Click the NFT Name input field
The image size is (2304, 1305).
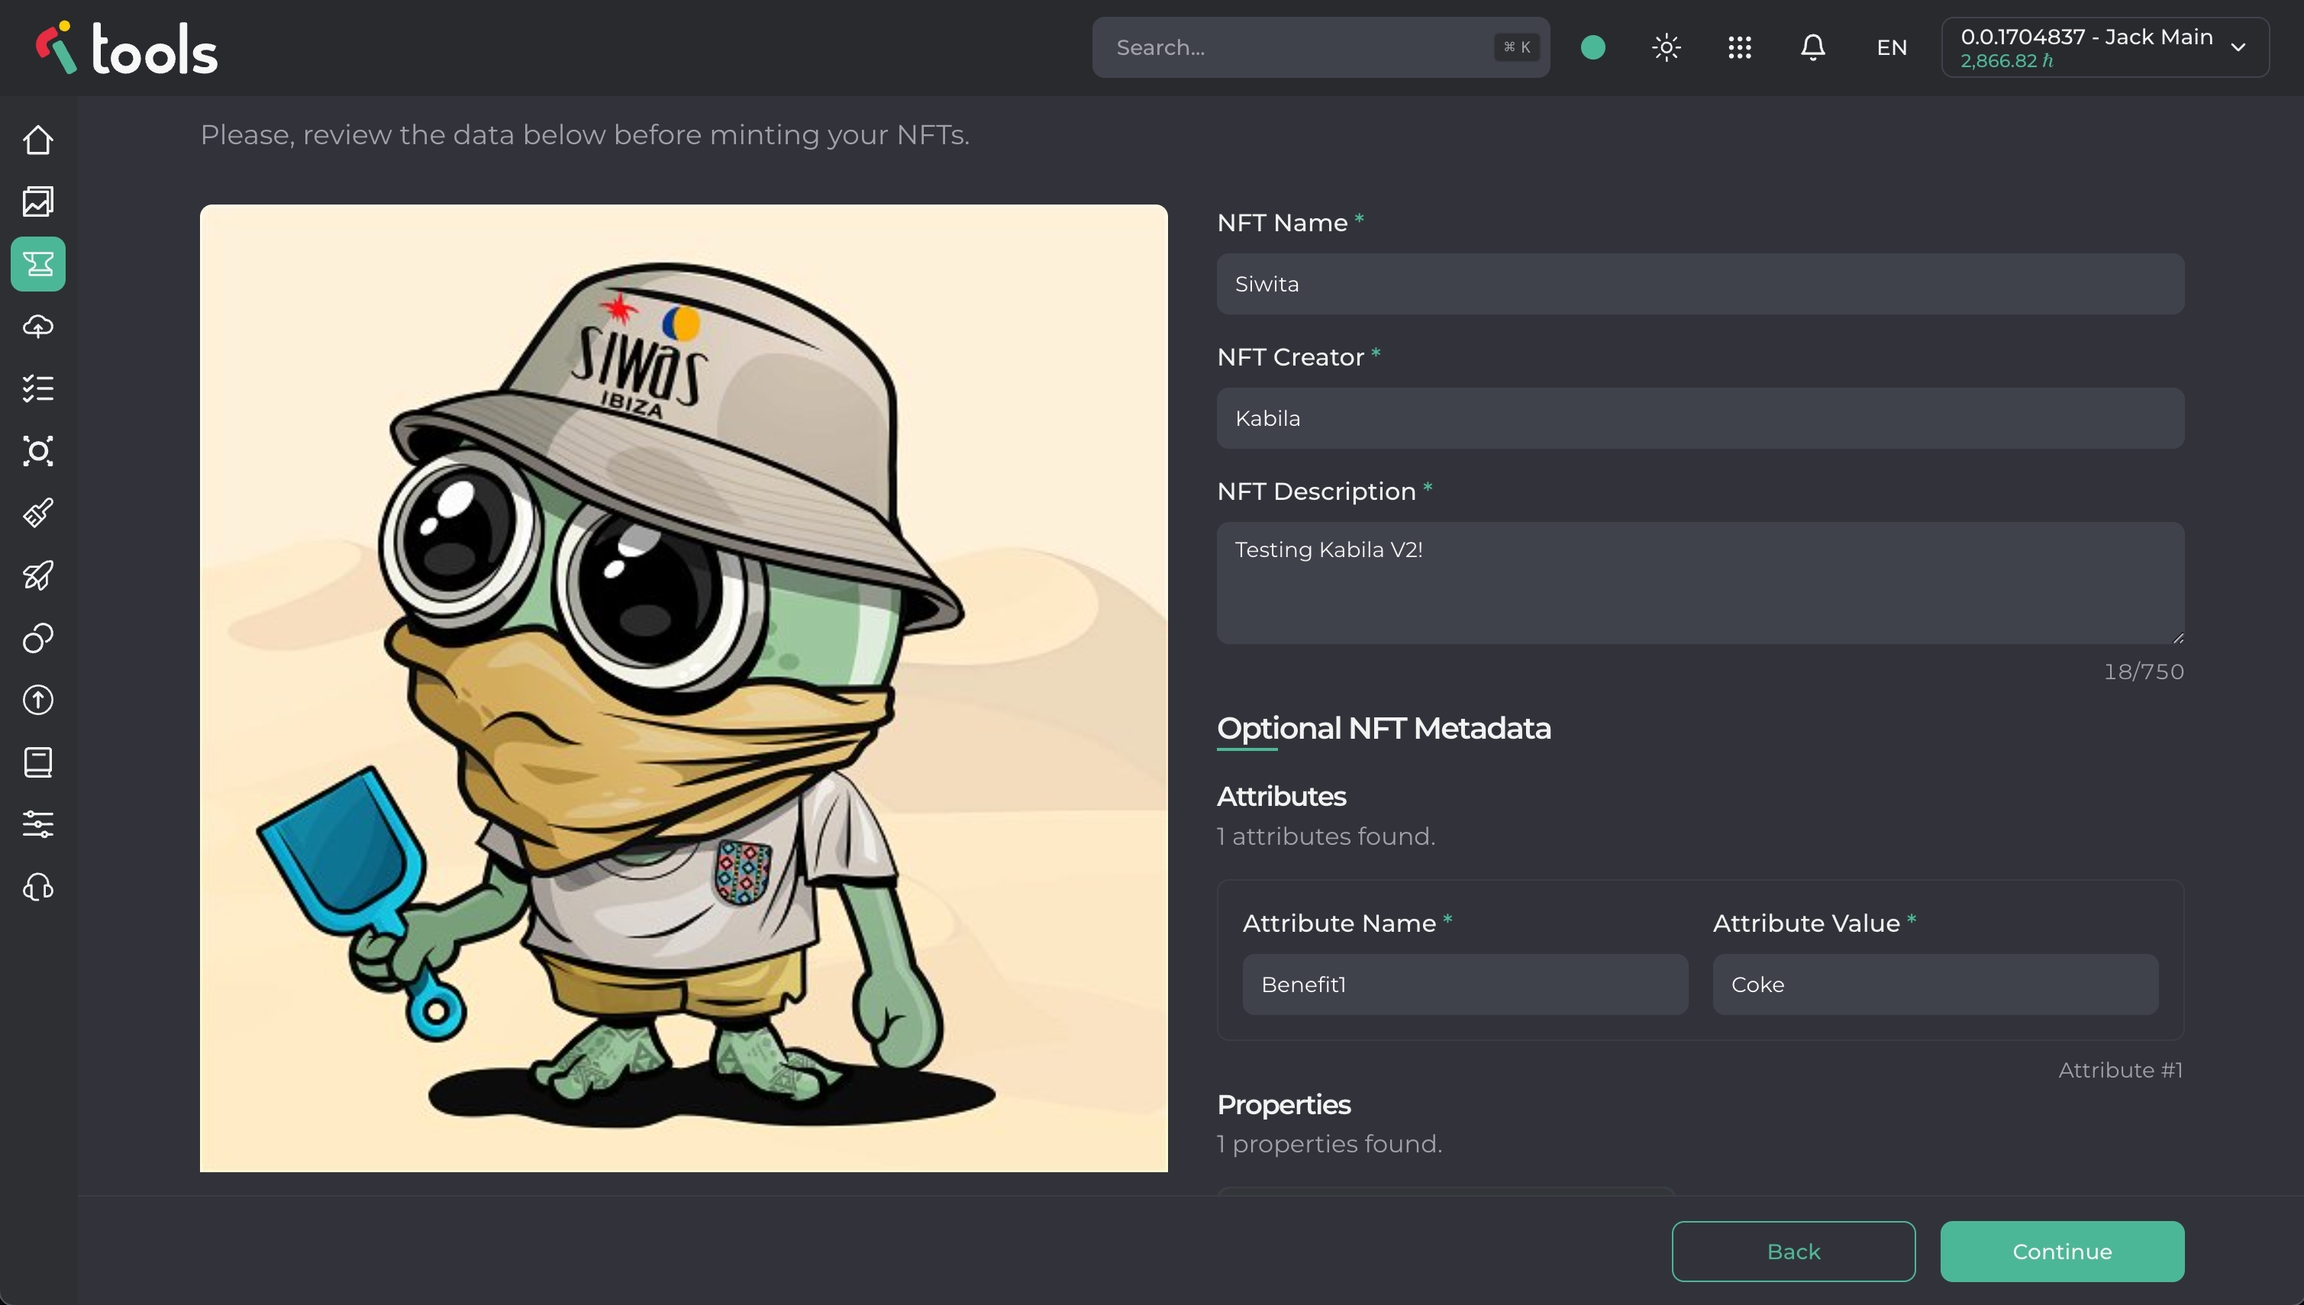pos(1700,284)
